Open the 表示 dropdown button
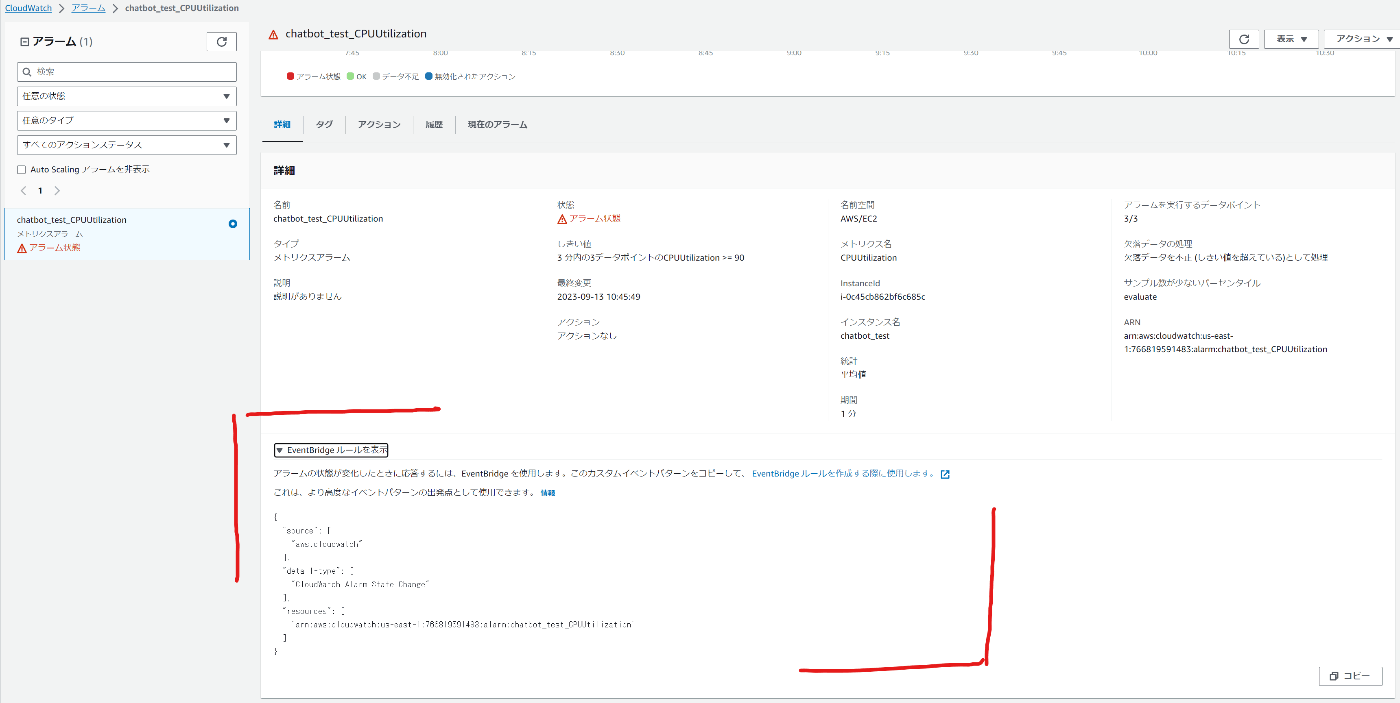Screen dimensions: 1400x703 tap(1291, 38)
